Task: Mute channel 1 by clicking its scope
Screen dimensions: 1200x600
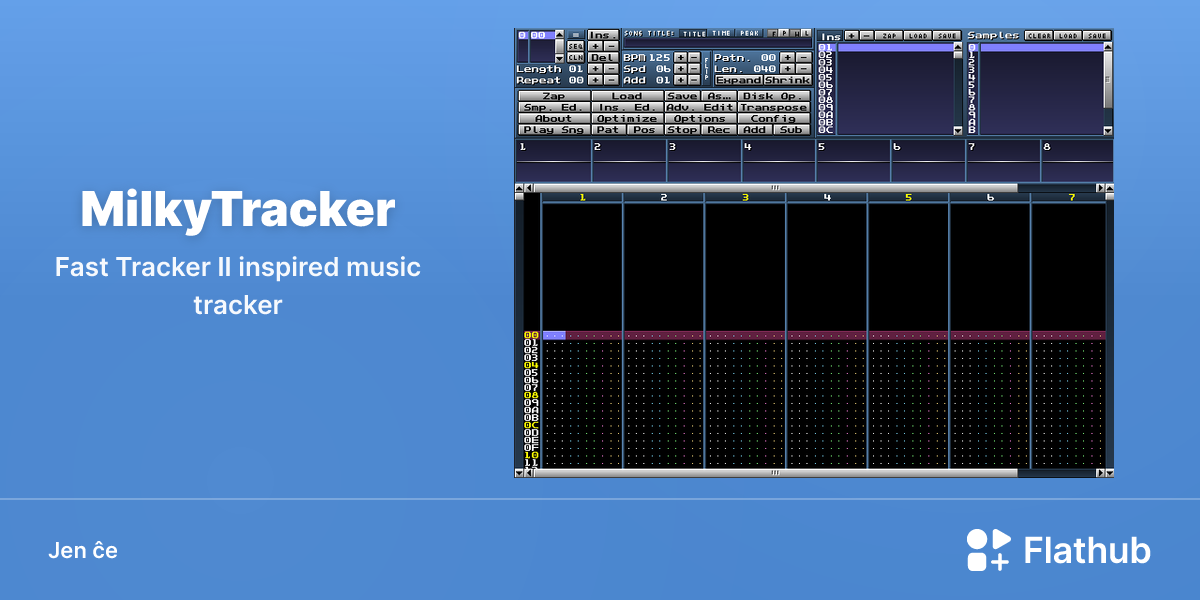Action: (553, 161)
